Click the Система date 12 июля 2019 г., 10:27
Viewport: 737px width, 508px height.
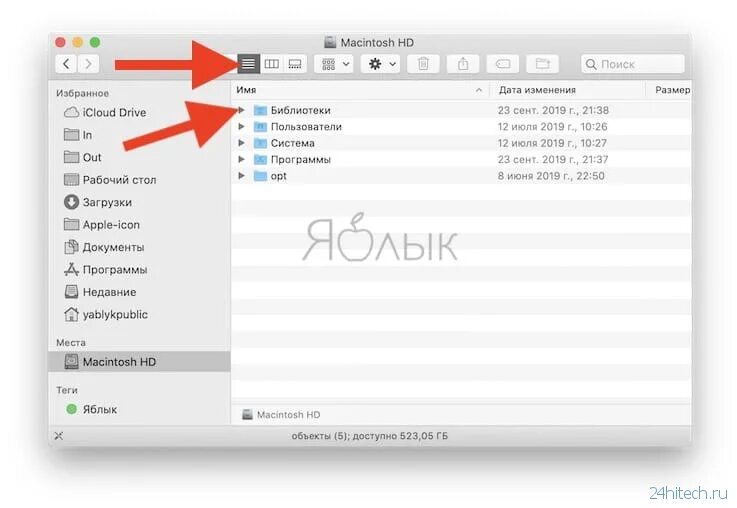tap(552, 143)
